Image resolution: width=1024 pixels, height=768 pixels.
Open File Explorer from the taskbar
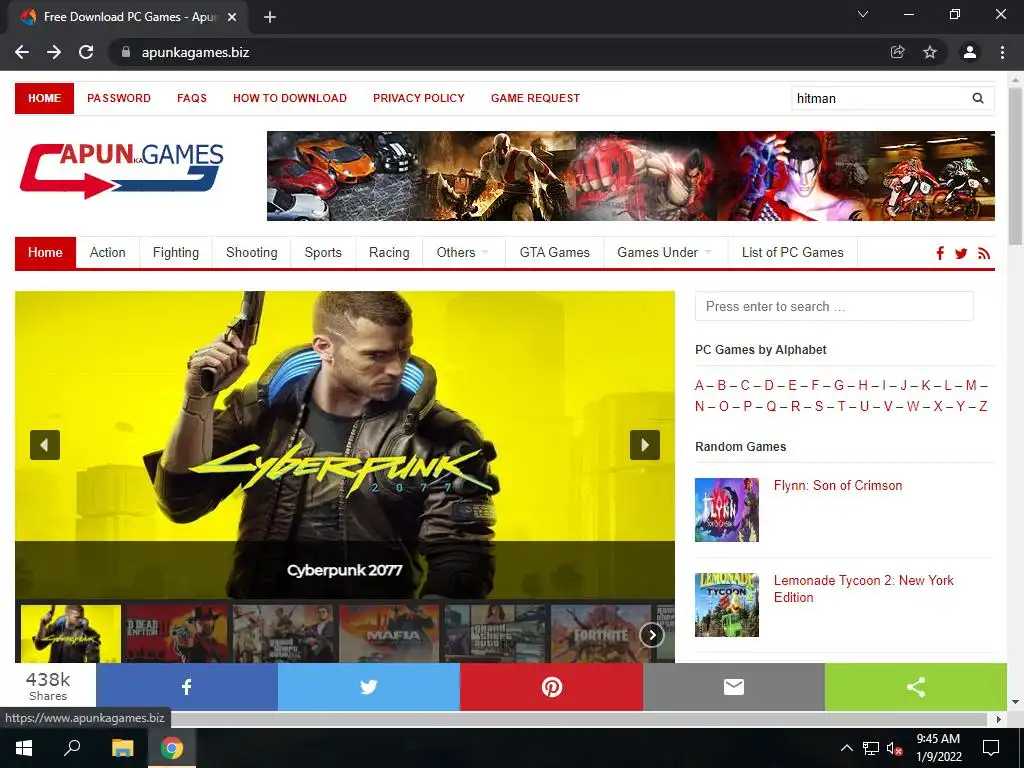[x=122, y=748]
